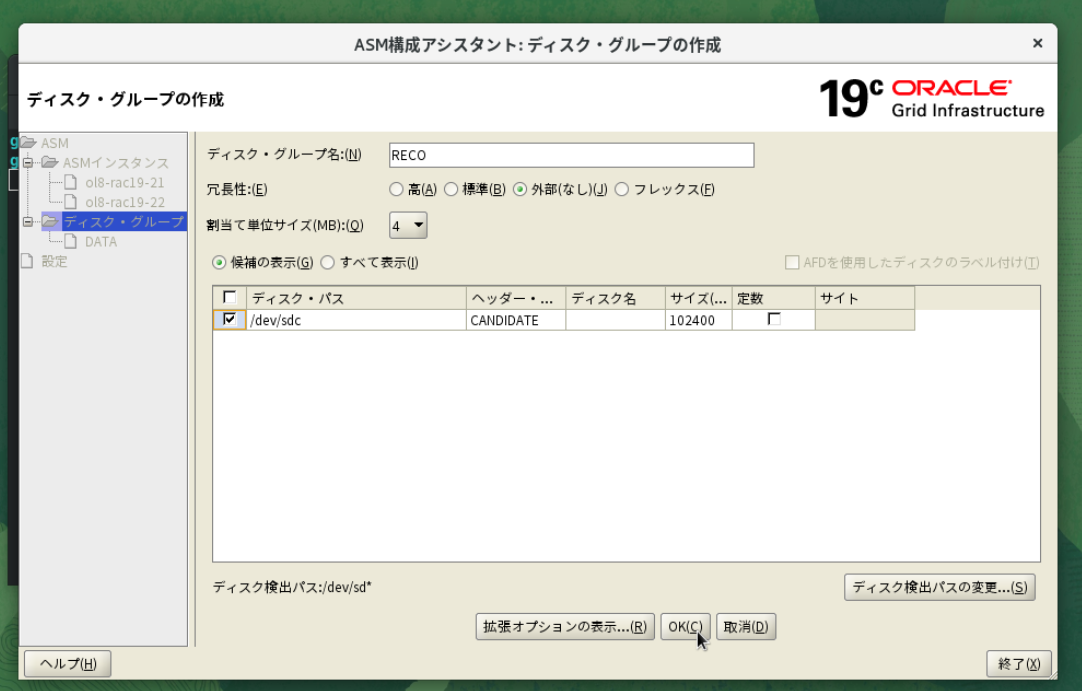Toggle the select-all checkbox in table header
This screenshot has height=691, width=1082.
pyautogui.click(x=230, y=298)
